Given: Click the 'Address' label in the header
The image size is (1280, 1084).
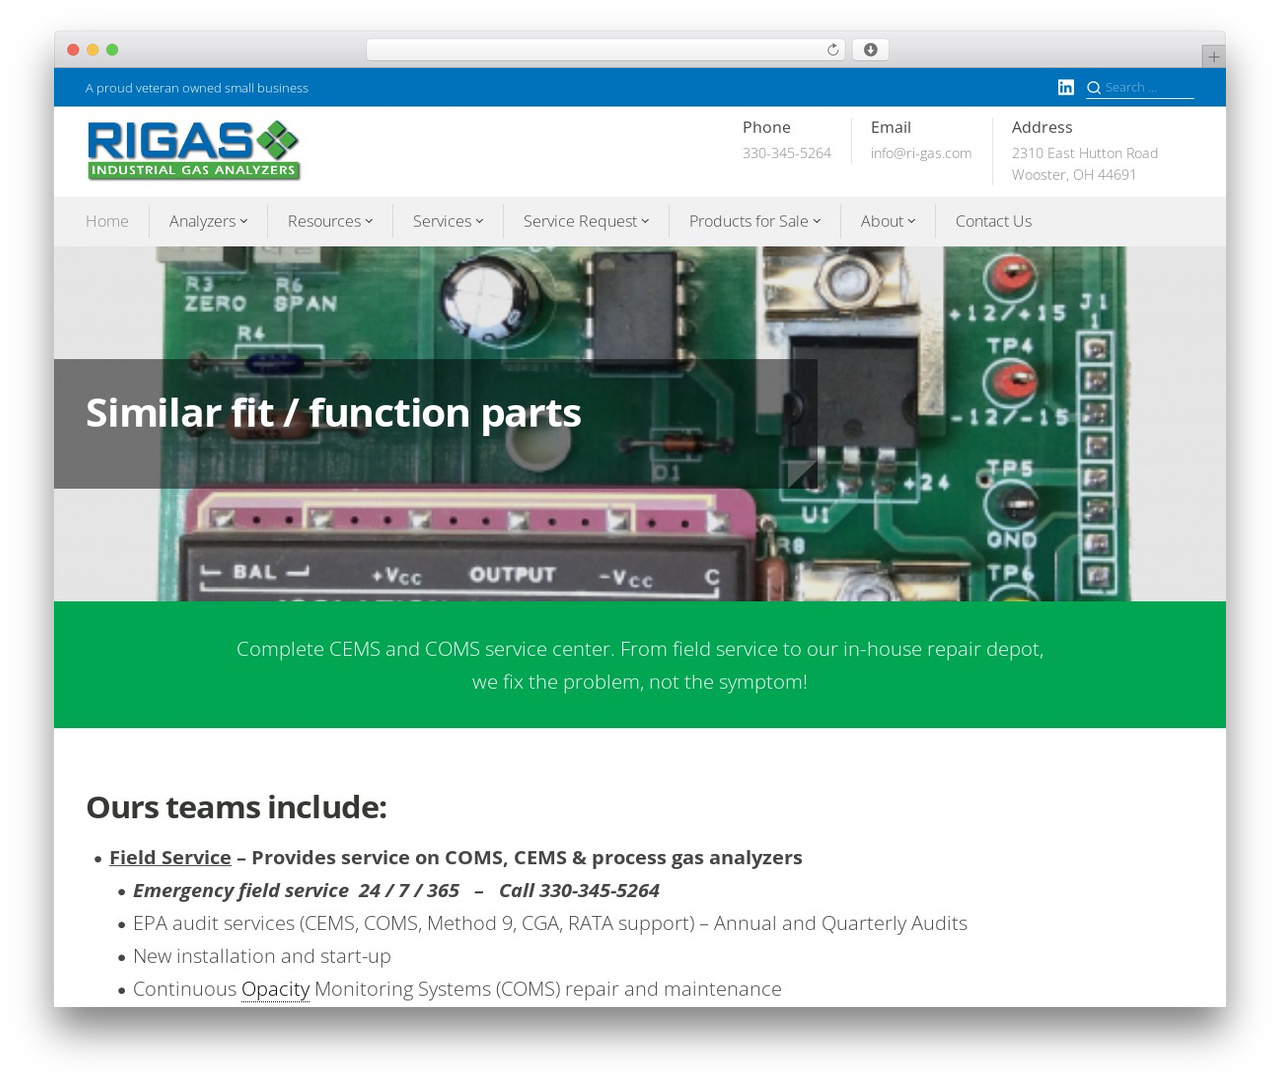Looking at the screenshot, I should coord(1042,127).
